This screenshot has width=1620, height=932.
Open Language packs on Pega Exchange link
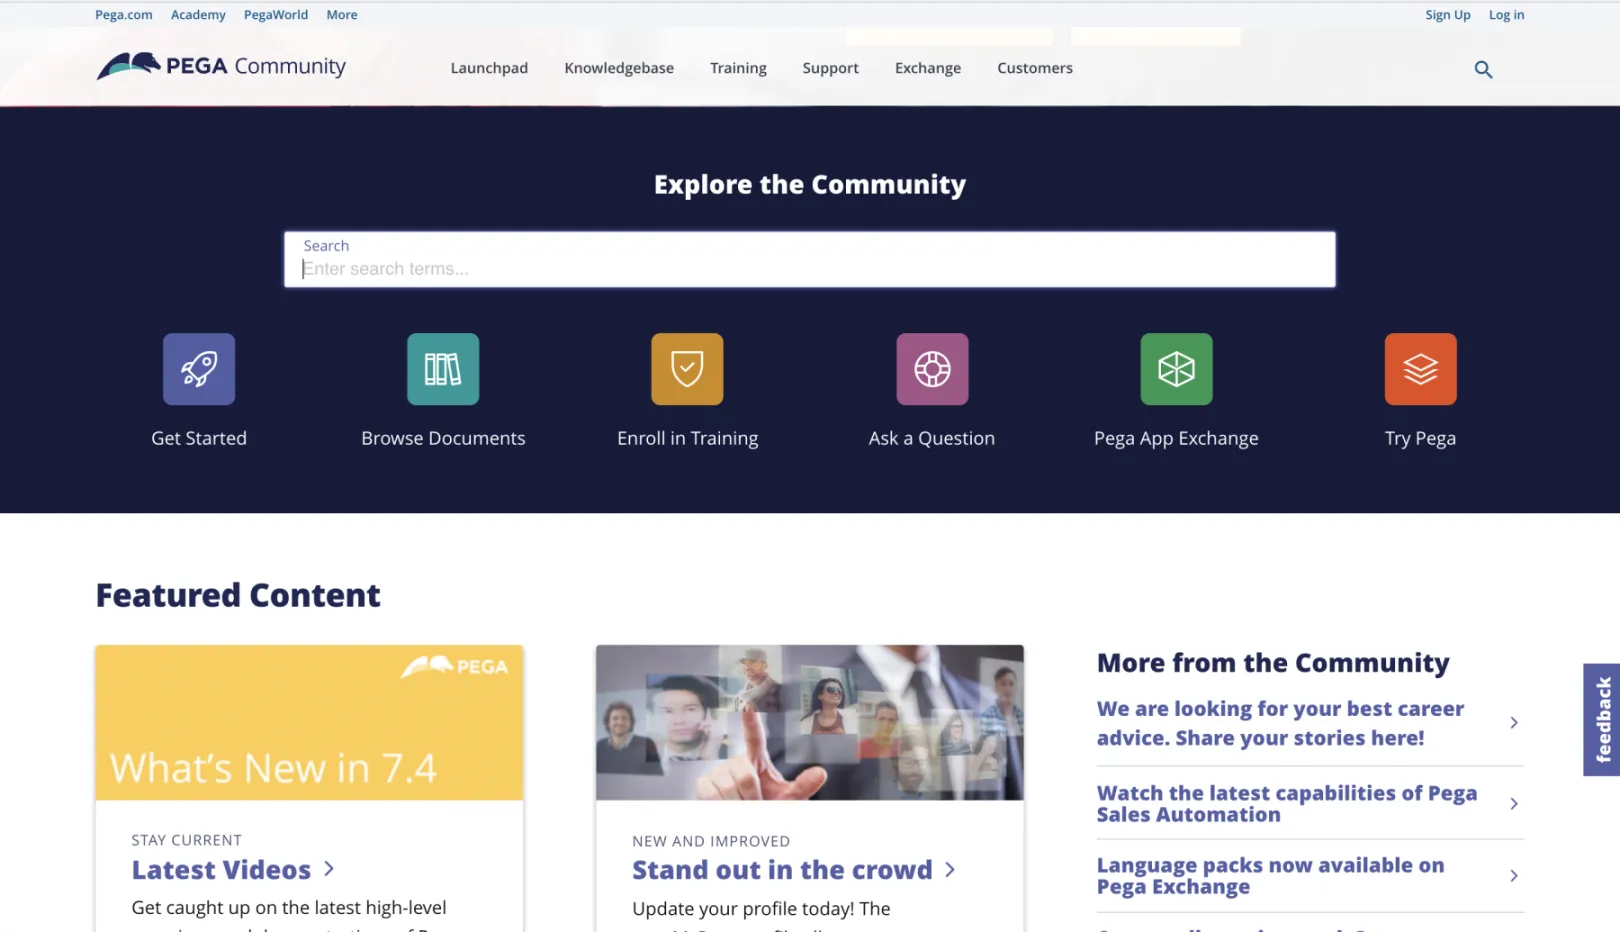(1271, 876)
